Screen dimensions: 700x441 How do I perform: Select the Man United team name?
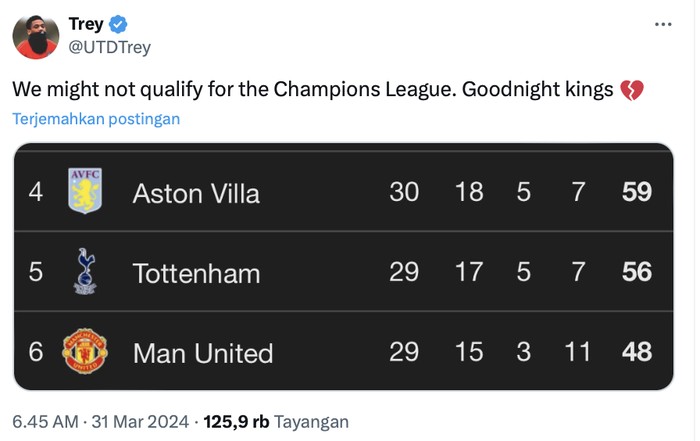coord(202,353)
